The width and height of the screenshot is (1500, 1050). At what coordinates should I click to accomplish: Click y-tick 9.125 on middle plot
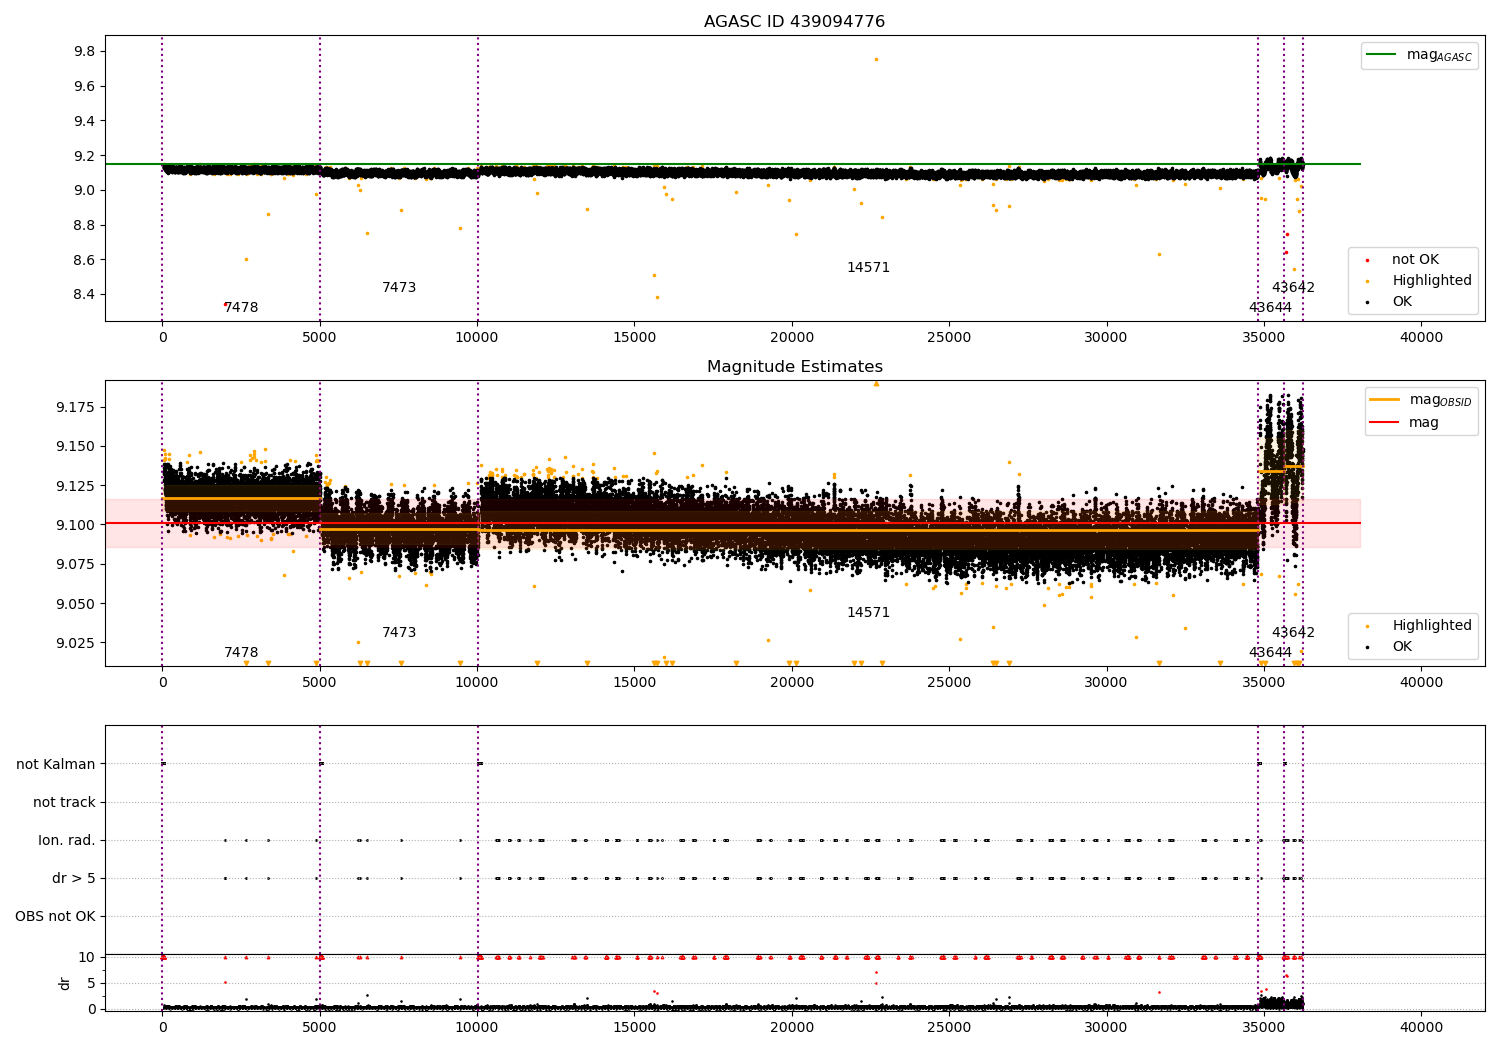(76, 486)
